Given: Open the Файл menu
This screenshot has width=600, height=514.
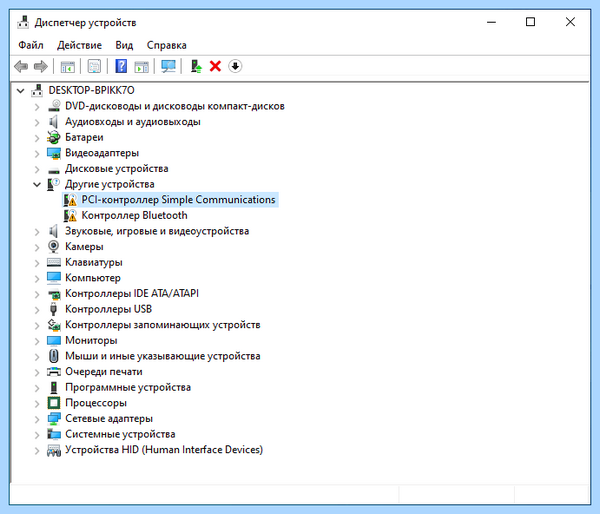Looking at the screenshot, I should tap(31, 45).
